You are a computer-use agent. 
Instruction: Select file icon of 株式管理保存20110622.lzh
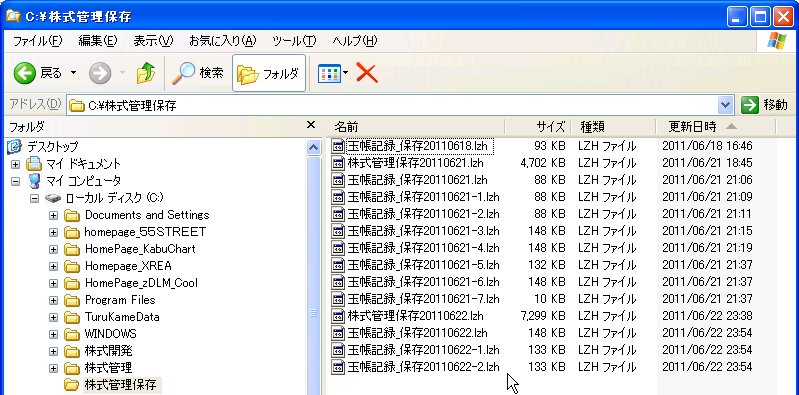point(338,316)
